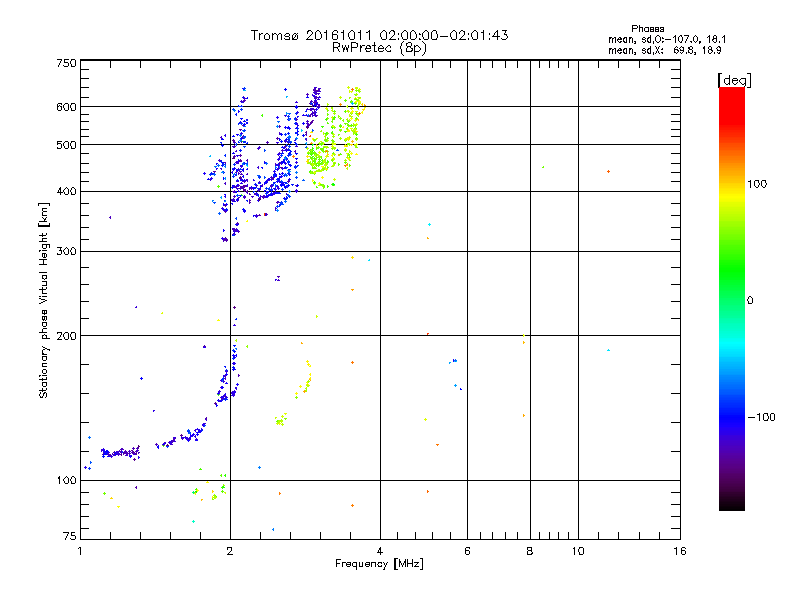
Task: Click the y-axis tick label '300'
Action: tap(66, 252)
